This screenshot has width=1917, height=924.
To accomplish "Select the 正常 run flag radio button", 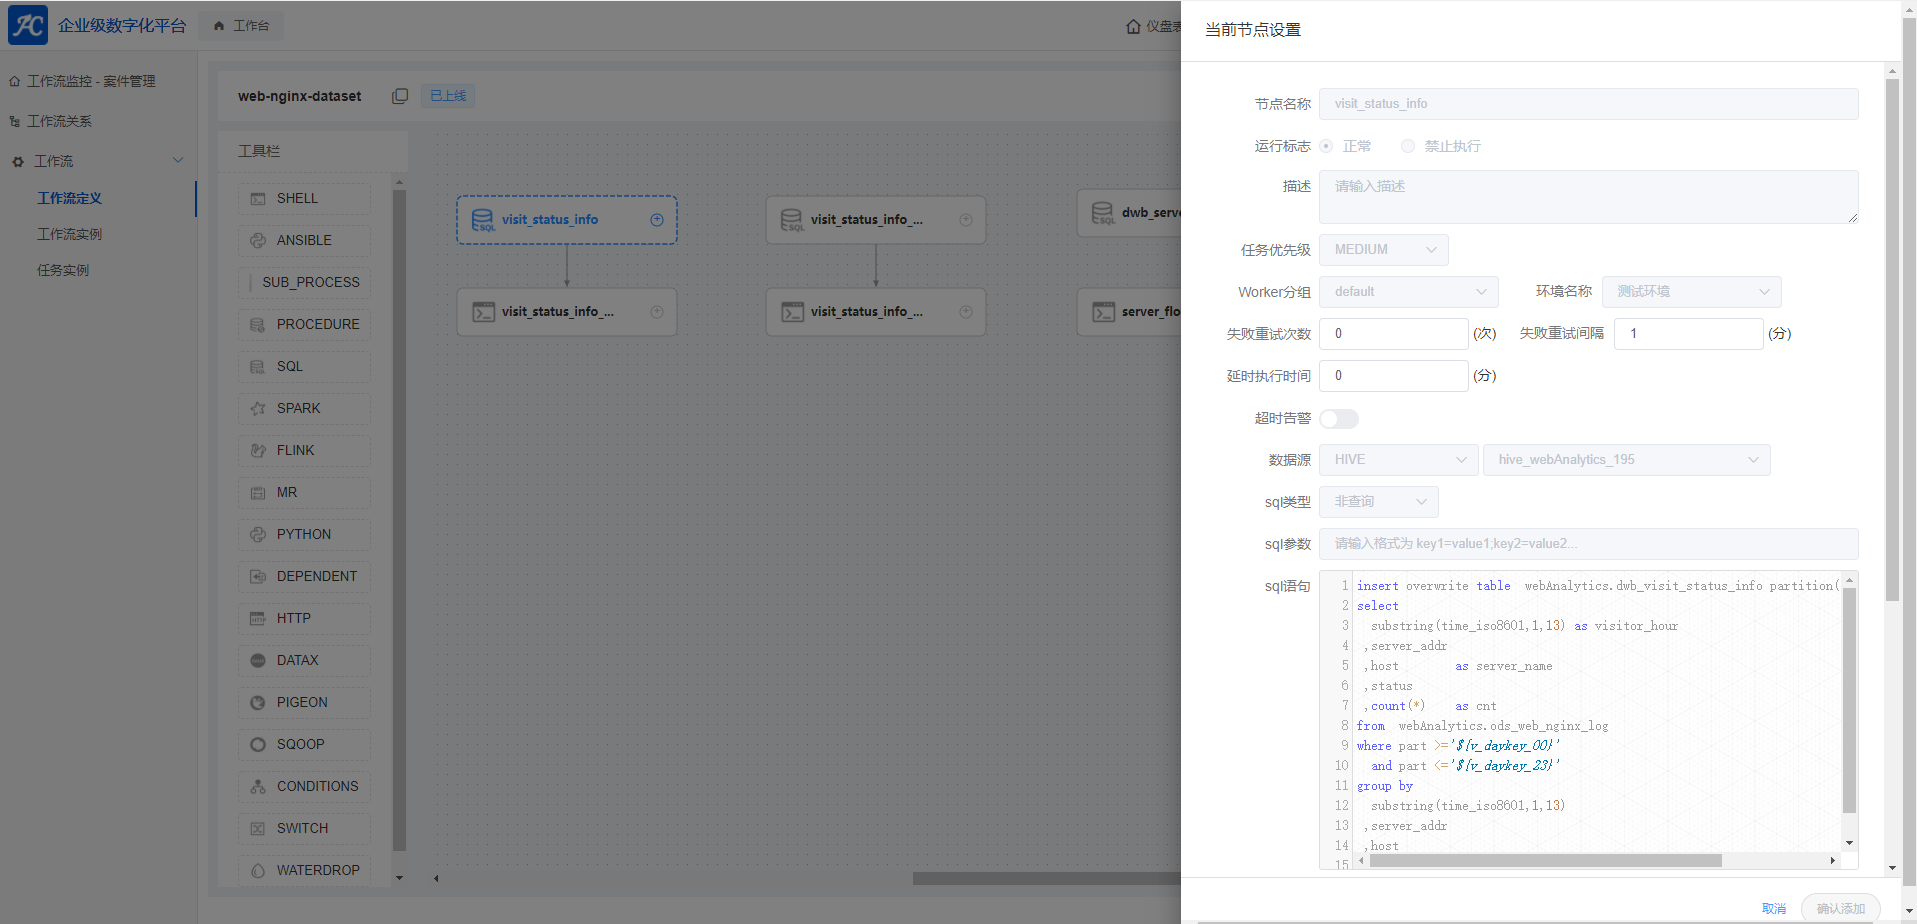I will [x=1326, y=146].
